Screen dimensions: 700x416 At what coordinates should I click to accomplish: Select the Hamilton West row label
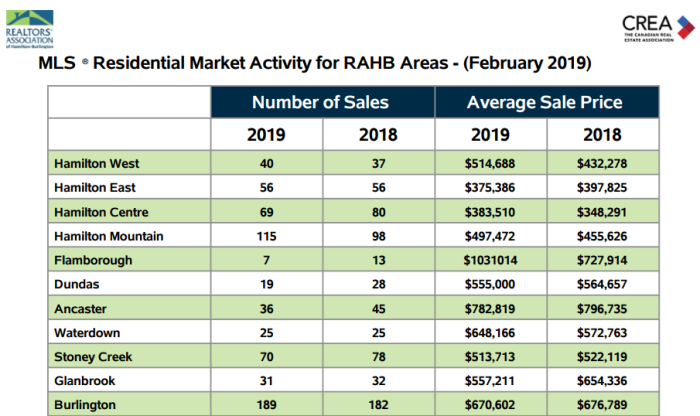(x=98, y=163)
